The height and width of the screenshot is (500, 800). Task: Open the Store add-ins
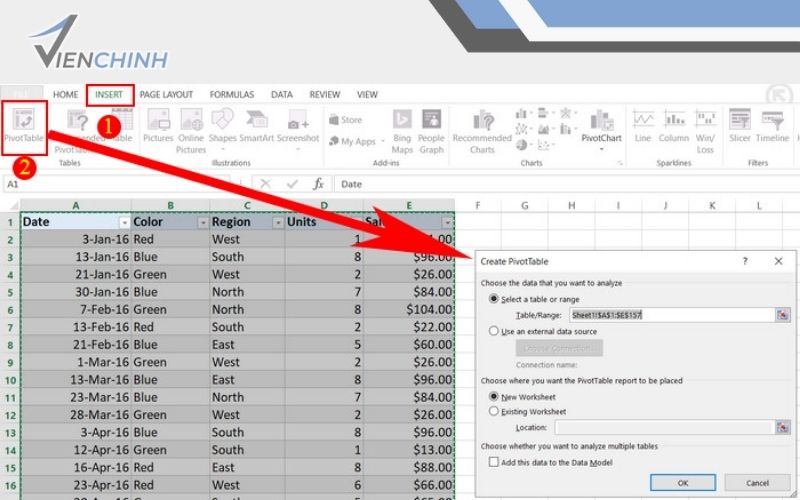click(346, 120)
